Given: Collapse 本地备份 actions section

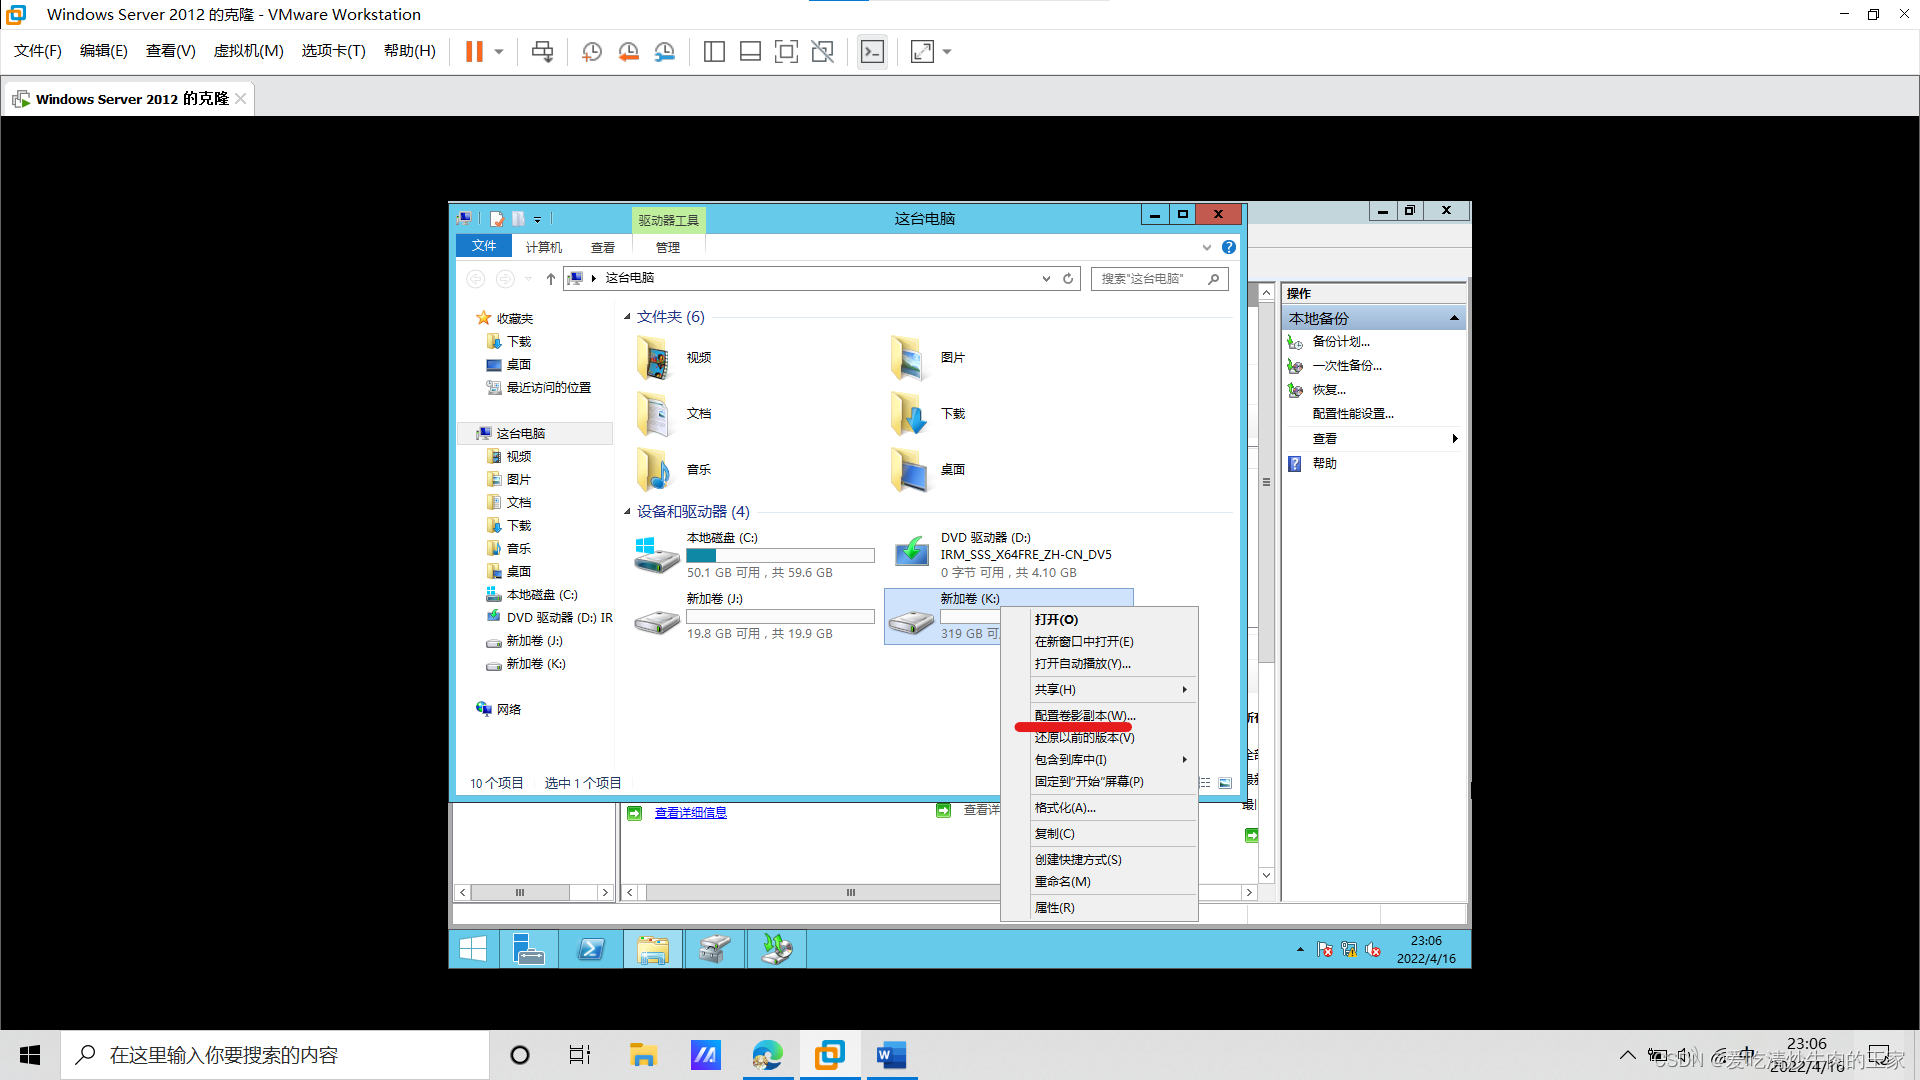Looking at the screenshot, I should pyautogui.click(x=1454, y=318).
